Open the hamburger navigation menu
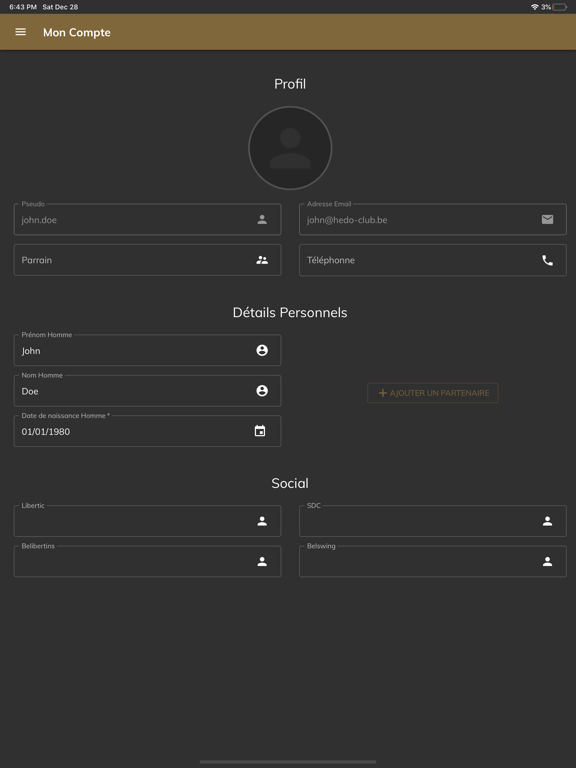The image size is (576, 768). [21, 32]
